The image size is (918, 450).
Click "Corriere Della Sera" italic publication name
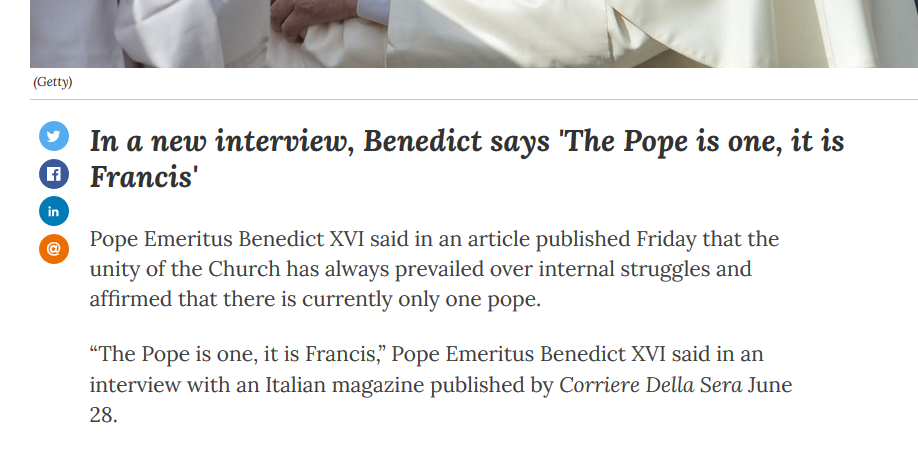pos(650,385)
